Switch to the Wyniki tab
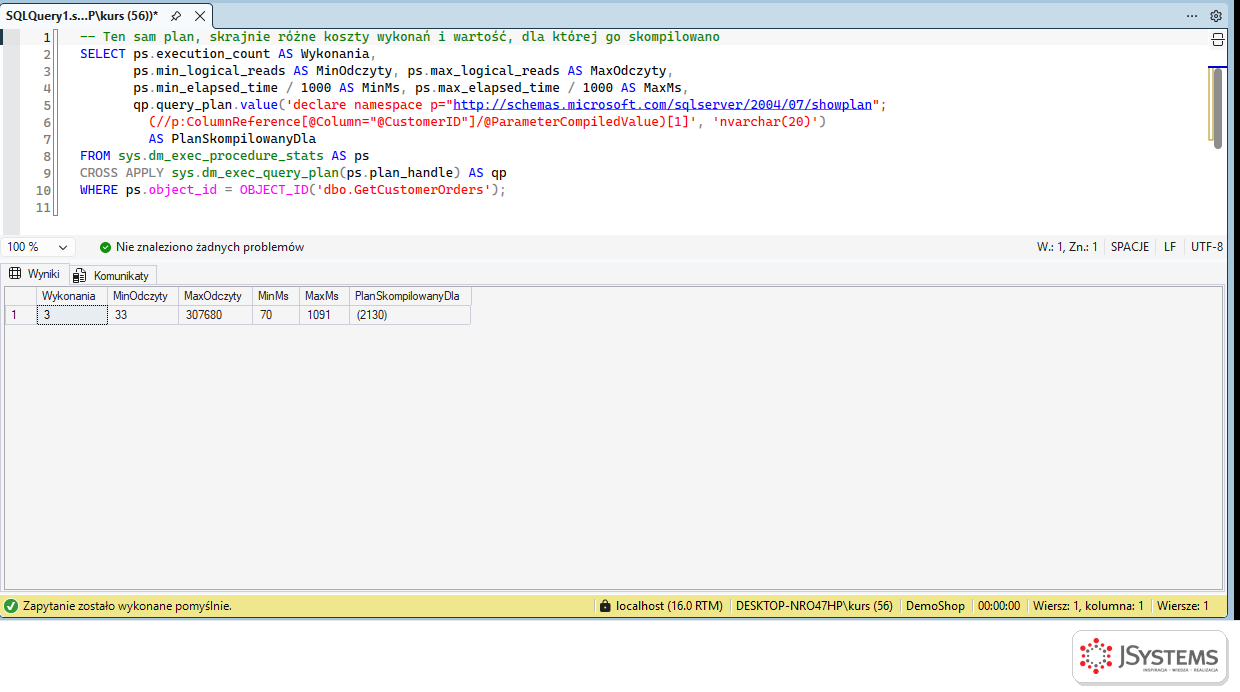The image size is (1240, 692). tap(35, 274)
